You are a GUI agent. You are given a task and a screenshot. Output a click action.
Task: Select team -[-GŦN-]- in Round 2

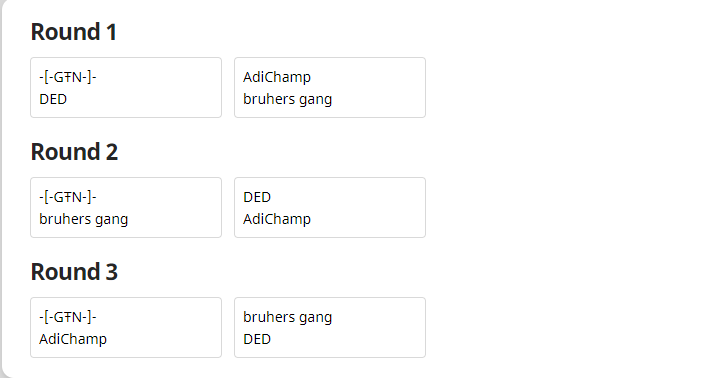(x=68, y=197)
